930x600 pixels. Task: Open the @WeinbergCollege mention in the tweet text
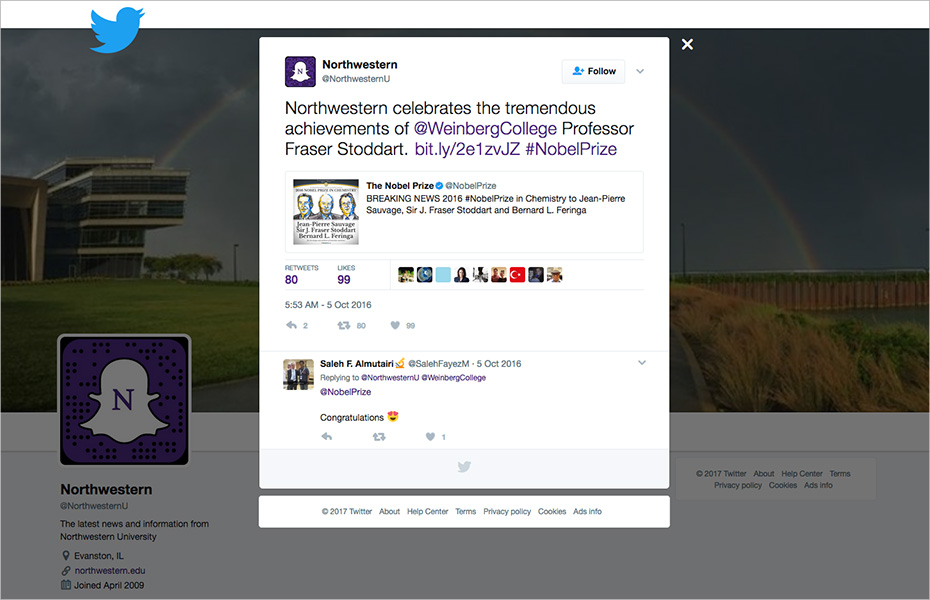(x=485, y=129)
